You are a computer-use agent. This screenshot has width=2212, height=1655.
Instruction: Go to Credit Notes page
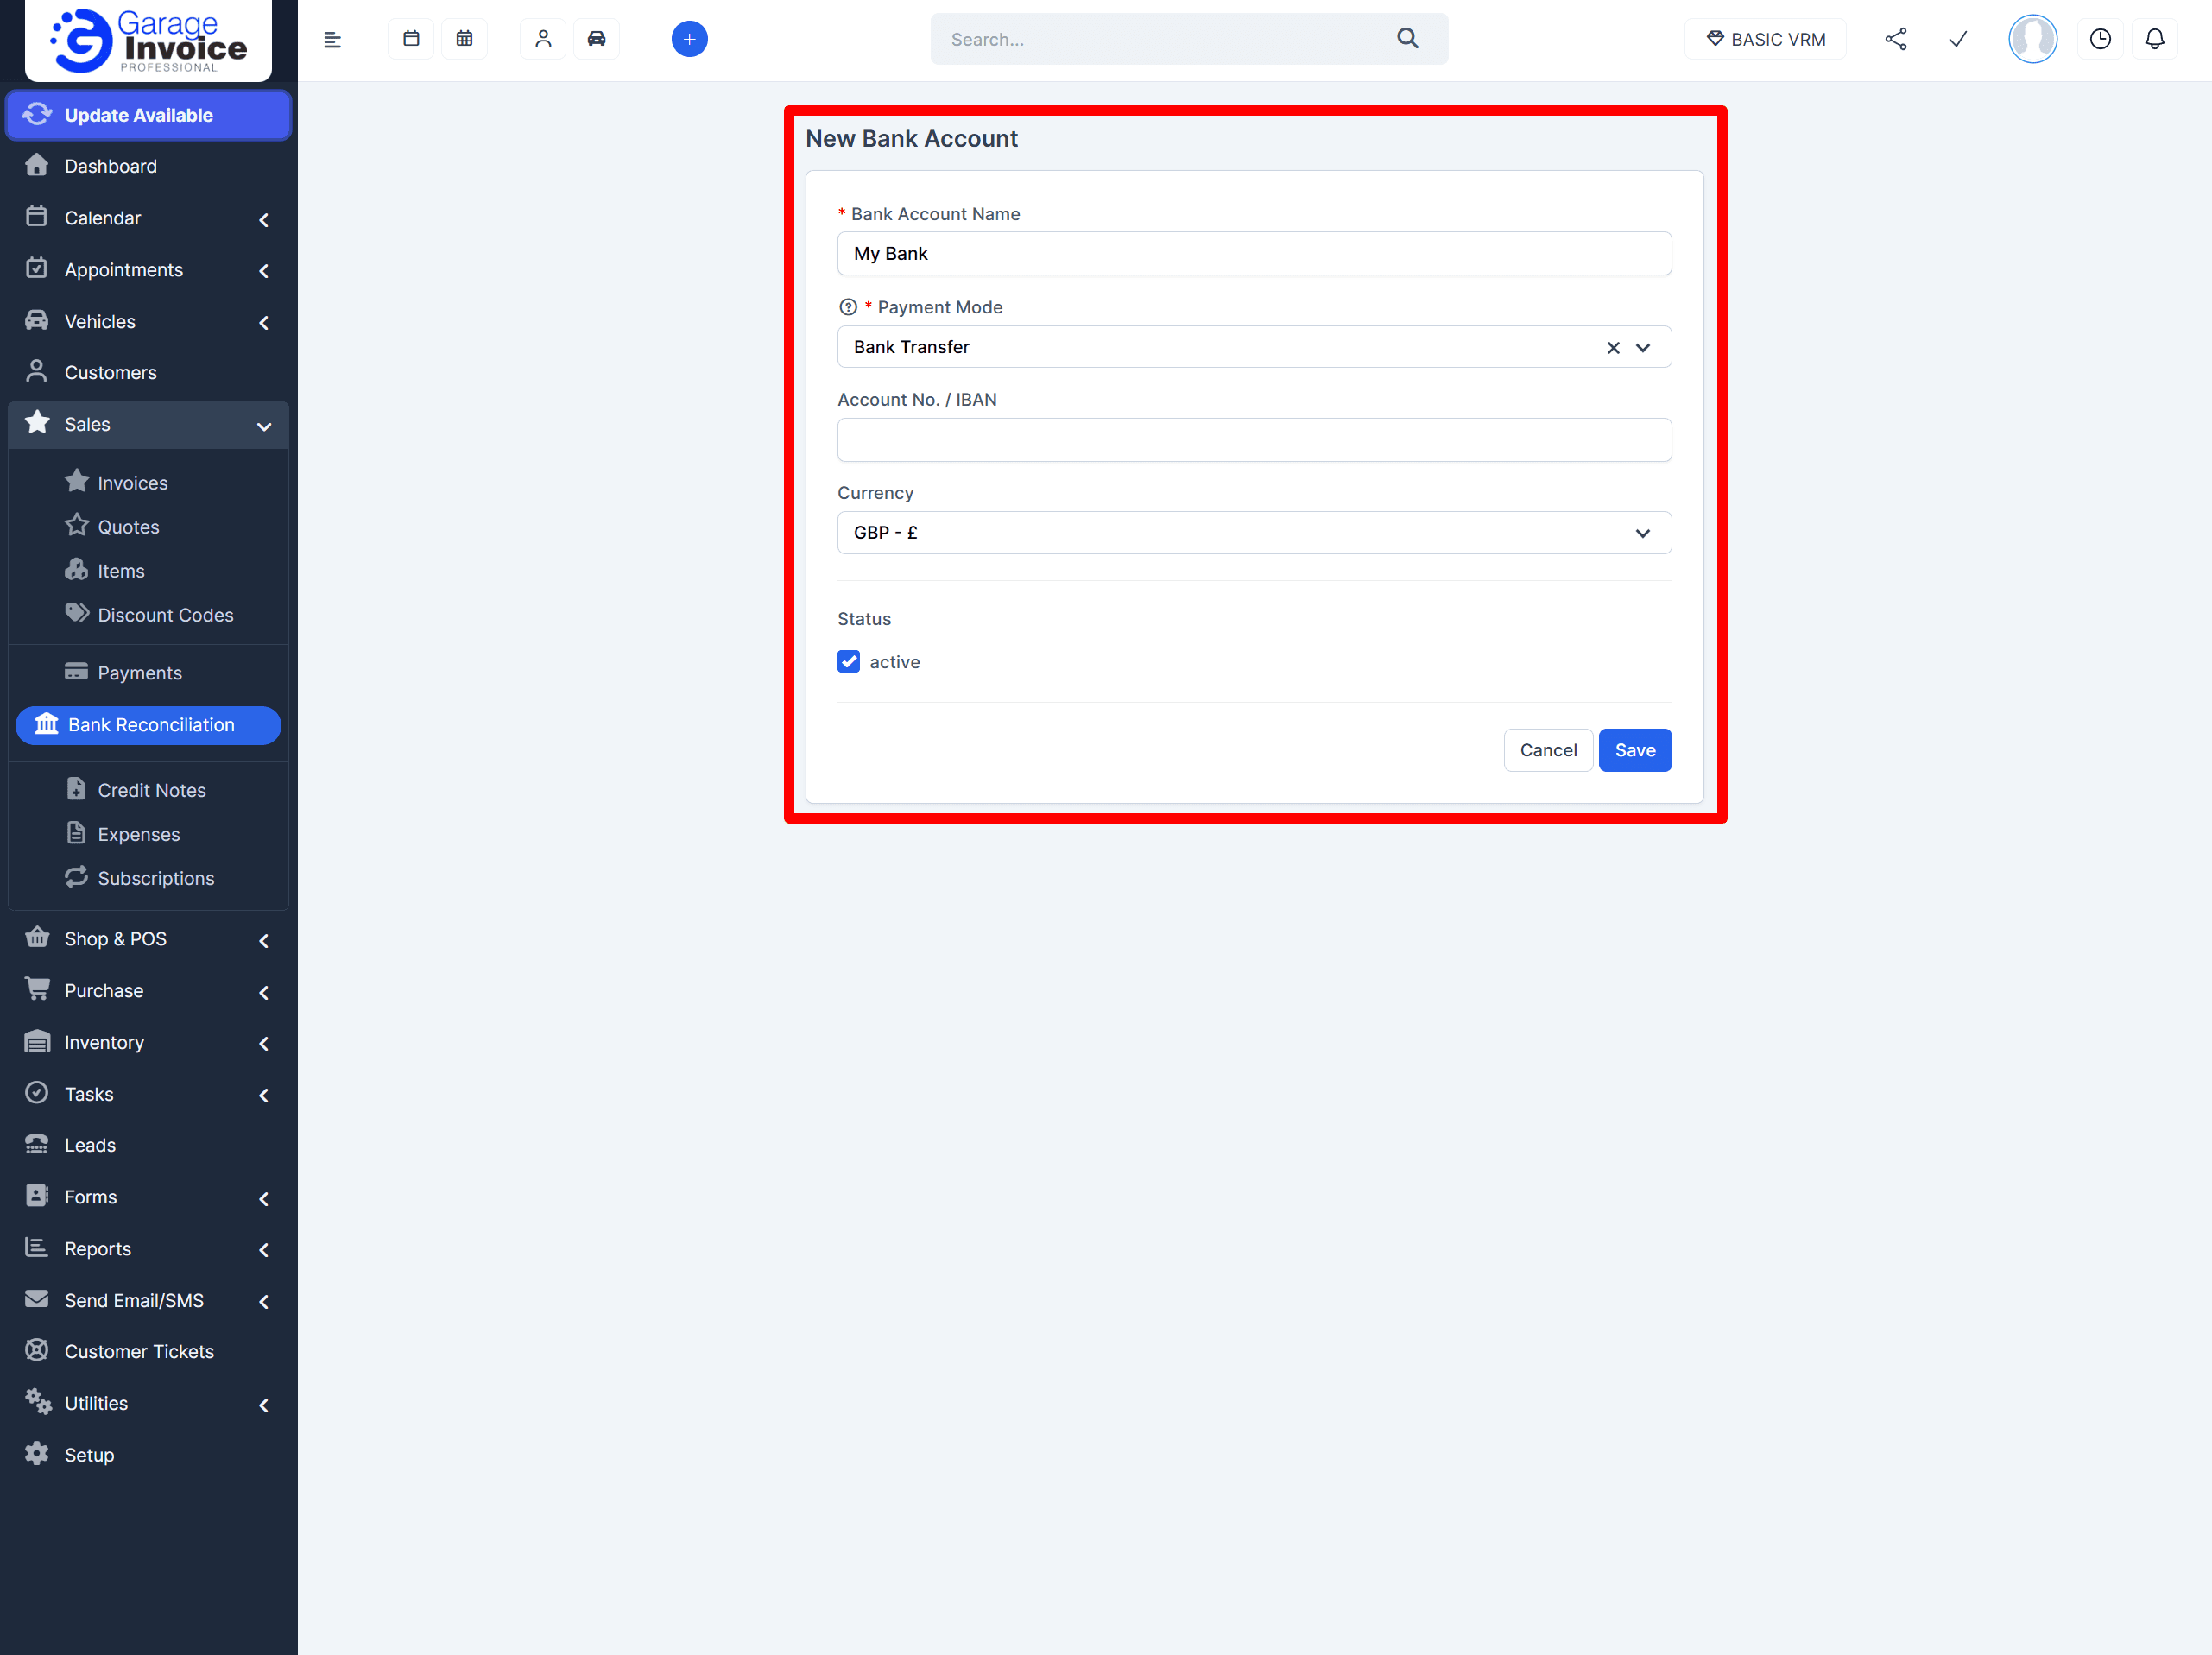click(151, 790)
